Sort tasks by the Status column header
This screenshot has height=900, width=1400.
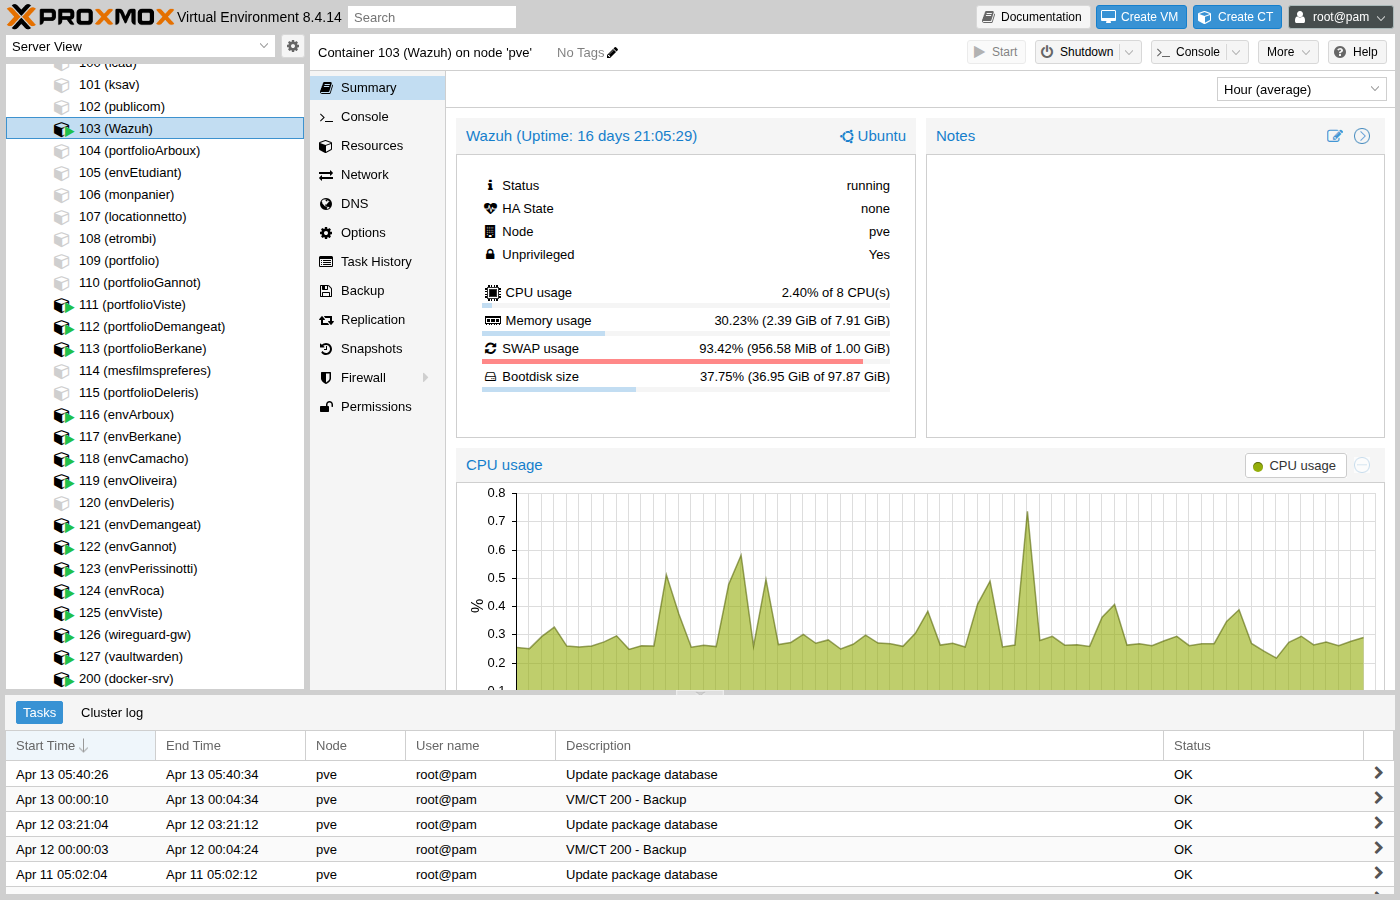tap(1263, 746)
